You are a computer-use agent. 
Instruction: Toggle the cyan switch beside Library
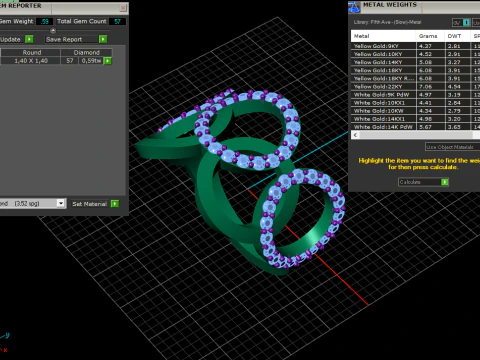coord(467,22)
